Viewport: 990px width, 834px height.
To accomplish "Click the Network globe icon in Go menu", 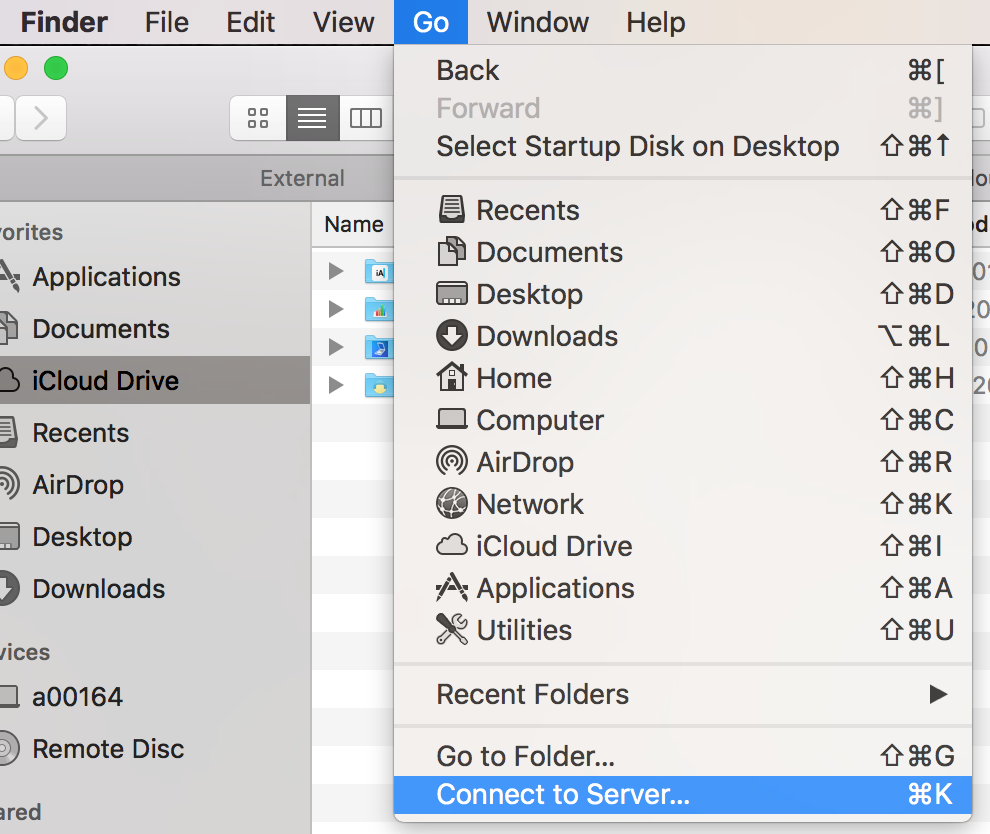I will [x=451, y=504].
